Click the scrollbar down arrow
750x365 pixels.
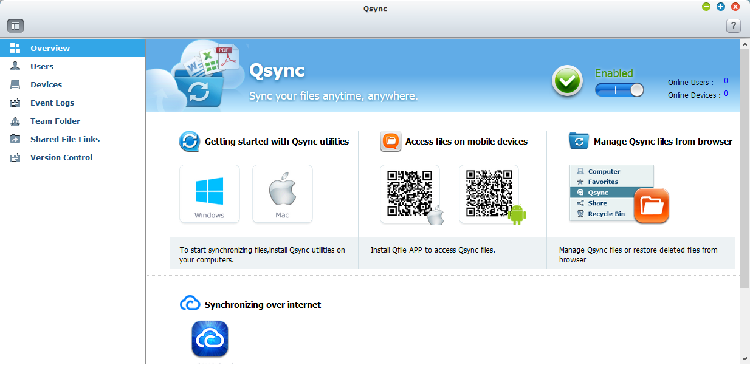tap(745, 359)
